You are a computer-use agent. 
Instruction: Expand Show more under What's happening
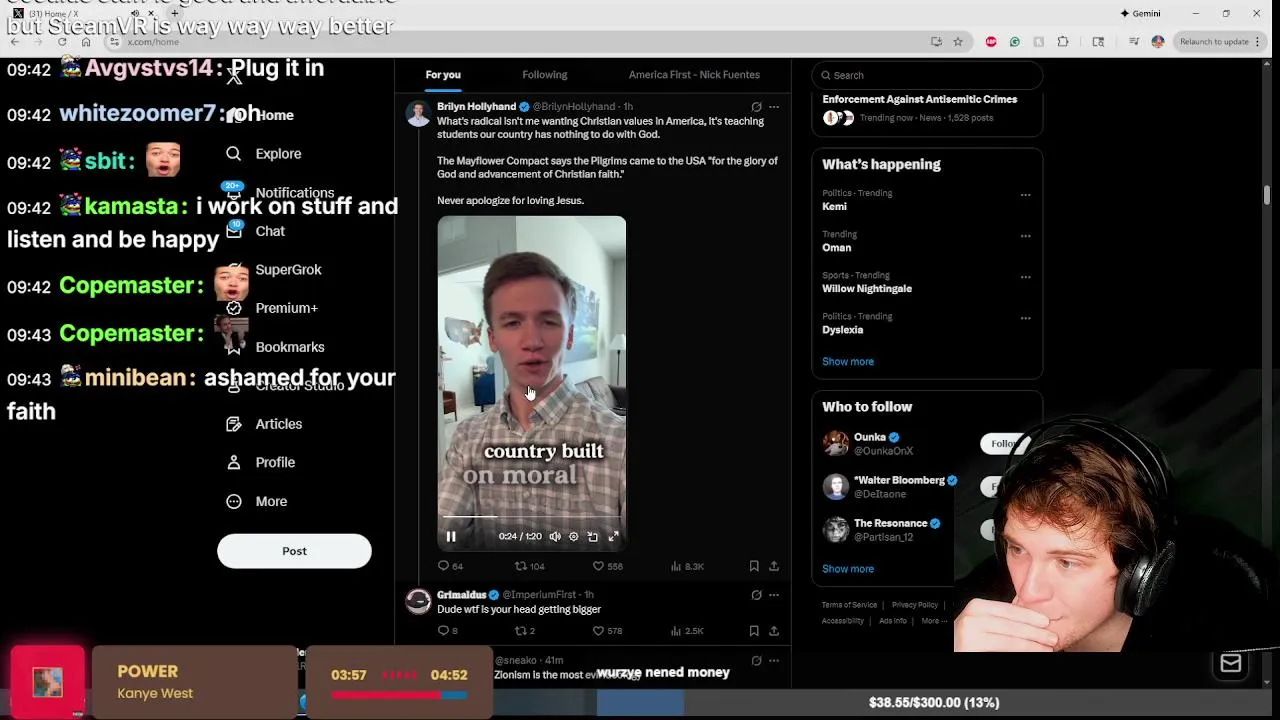[x=848, y=362]
